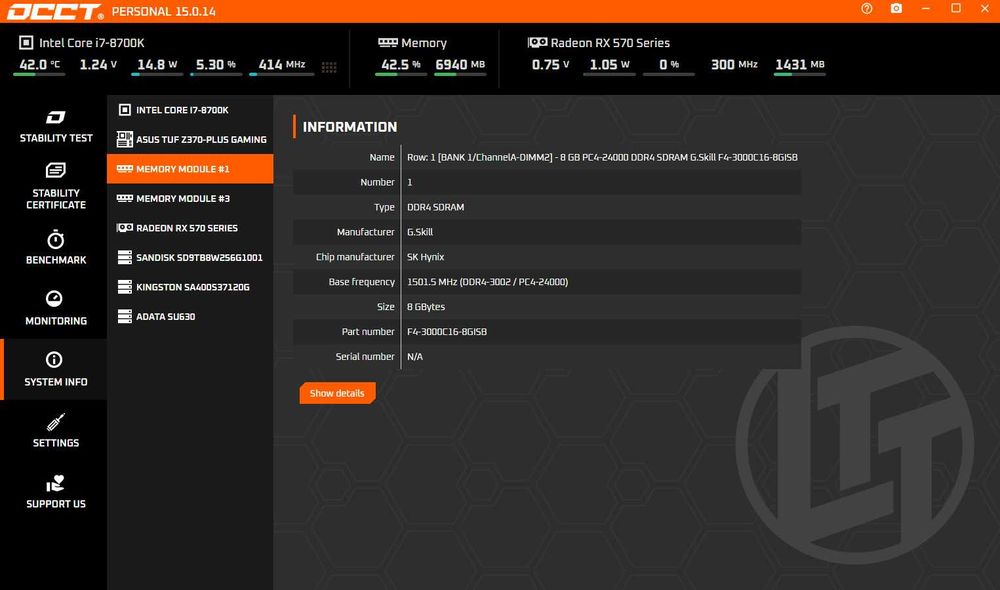This screenshot has height=590, width=1000.
Task: Click the CPU usage 5.30 % reading
Action: point(216,64)
